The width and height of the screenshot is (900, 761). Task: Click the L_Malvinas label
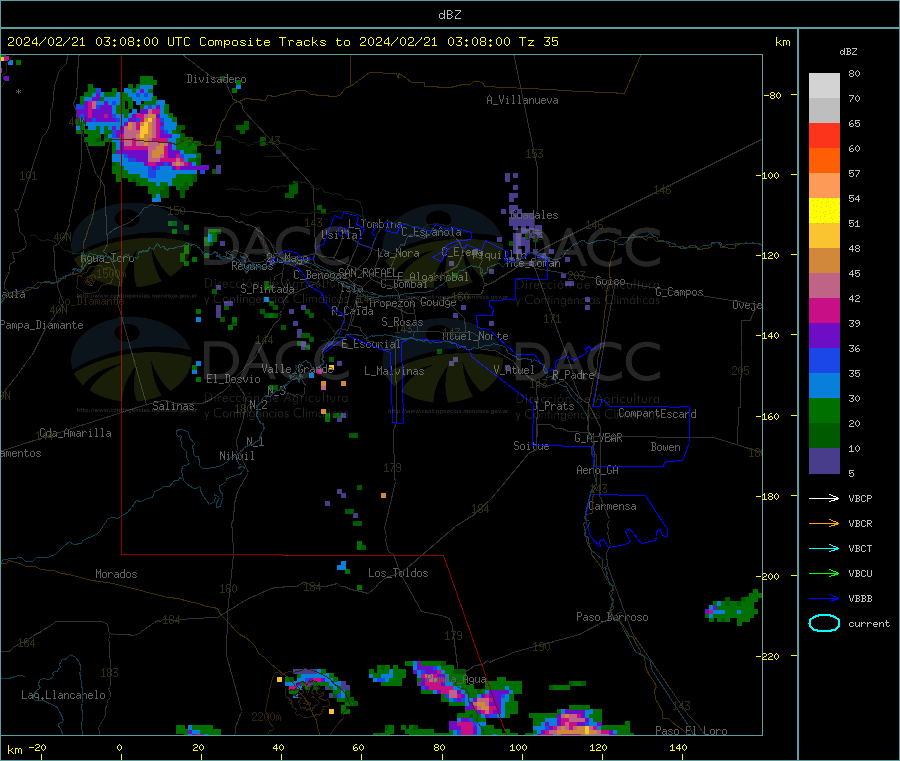click(394, 371)
